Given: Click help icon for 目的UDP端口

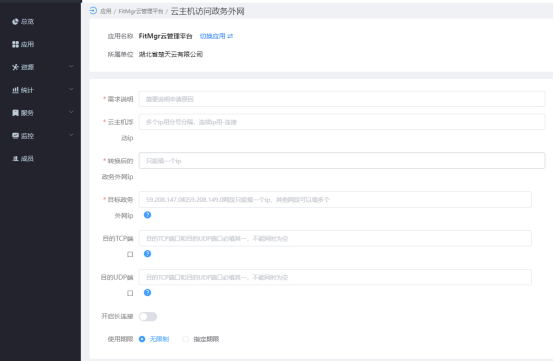Looking at the screenshot, I should pyautogui.click(x=147, y=292).
